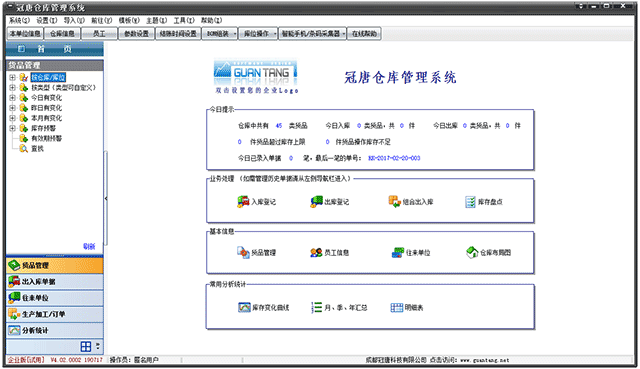This screenshot has height=369, width=640.
Task: Expand the 今日有变化 tree node
Action: tap(12, 98)
